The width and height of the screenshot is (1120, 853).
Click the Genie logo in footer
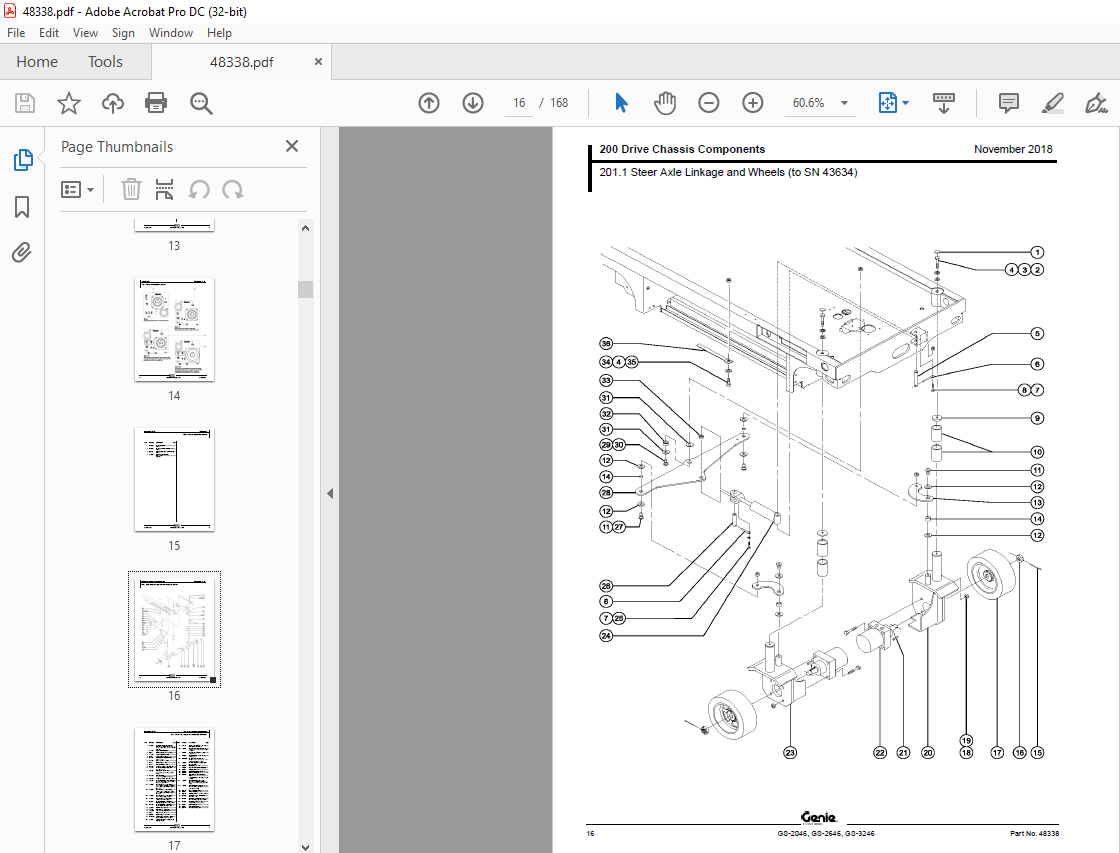(x=819, y=817)
